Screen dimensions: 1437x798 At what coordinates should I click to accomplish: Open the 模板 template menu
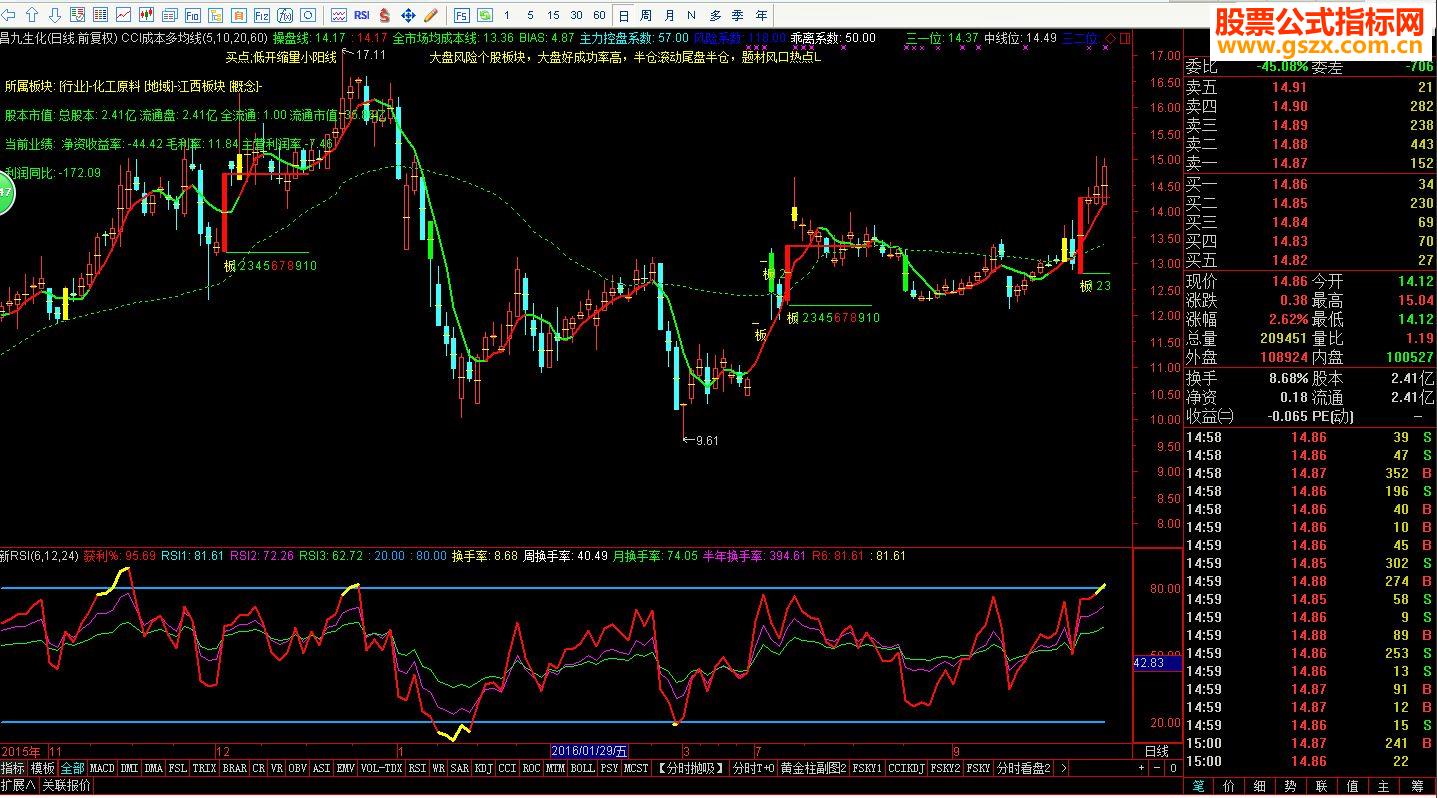tap(42, 768)
